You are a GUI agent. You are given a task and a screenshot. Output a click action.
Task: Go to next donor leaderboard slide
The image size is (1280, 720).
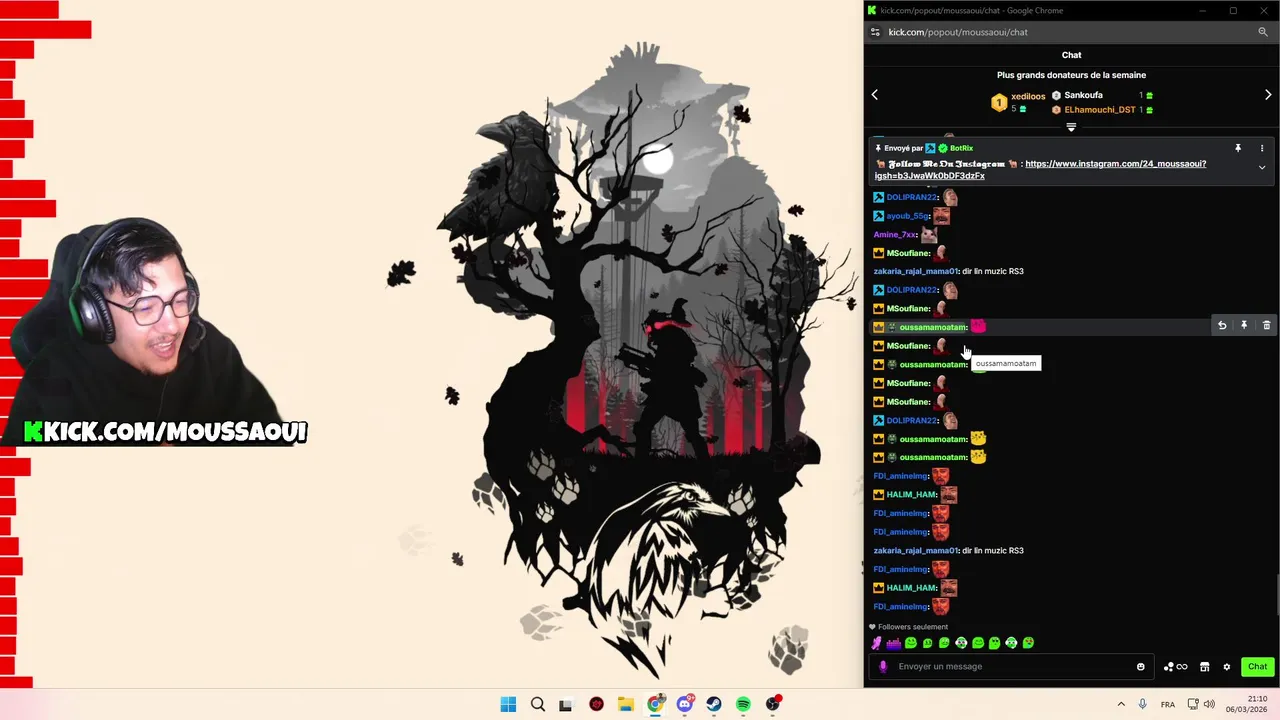pos(1268,95)
